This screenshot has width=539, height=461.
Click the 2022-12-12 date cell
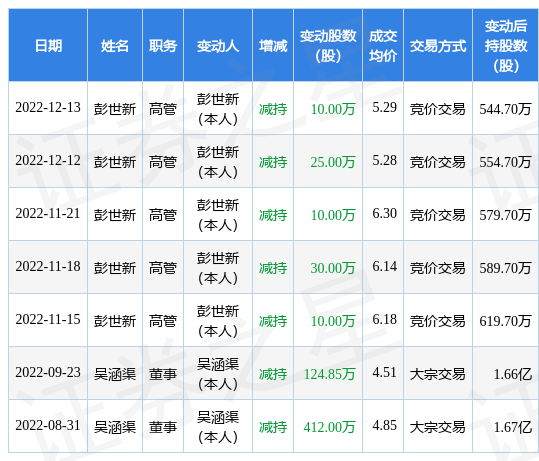(x=48, y=161)
